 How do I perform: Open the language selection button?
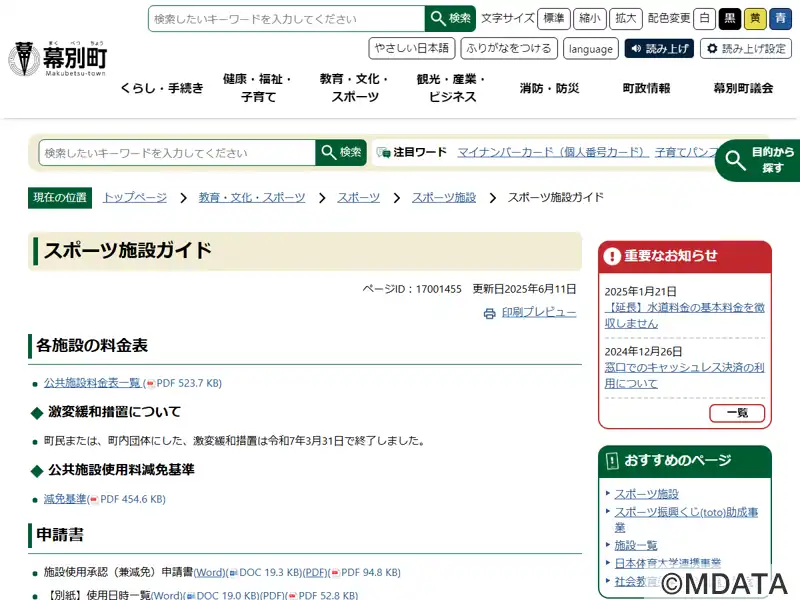[590, 48]
